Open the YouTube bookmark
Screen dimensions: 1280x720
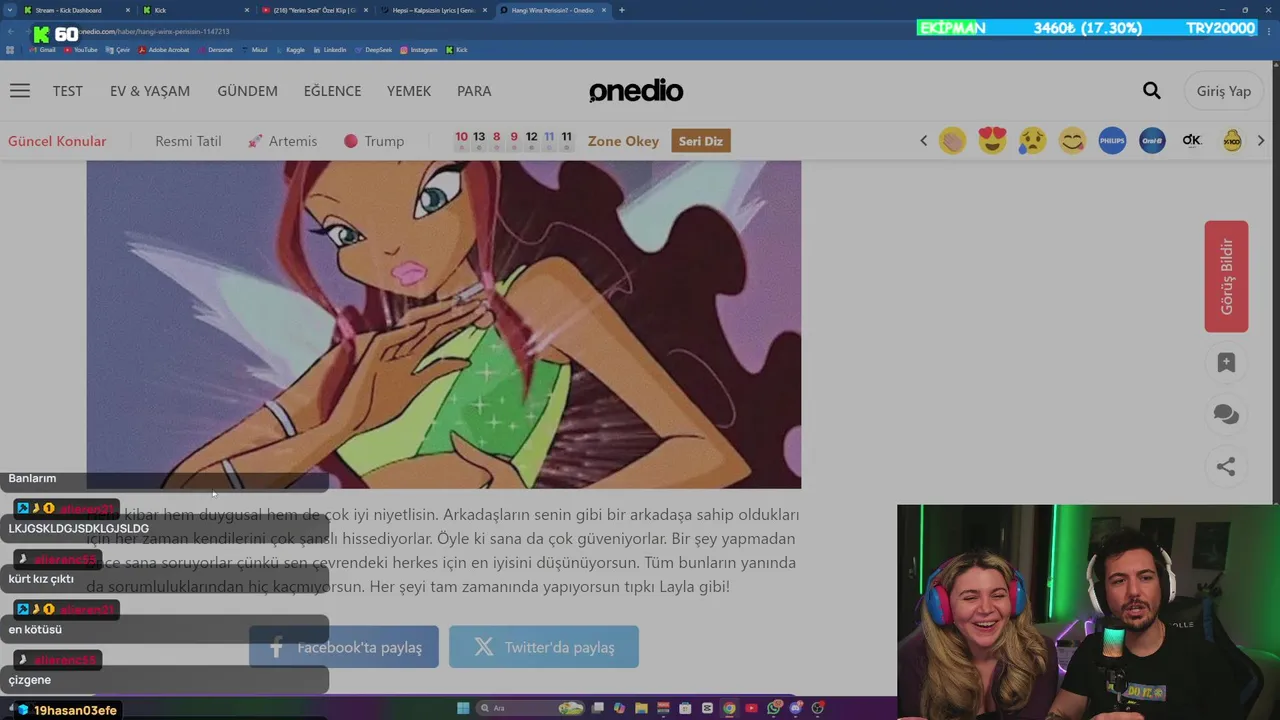pyautogui.click(x=80, y=50)
